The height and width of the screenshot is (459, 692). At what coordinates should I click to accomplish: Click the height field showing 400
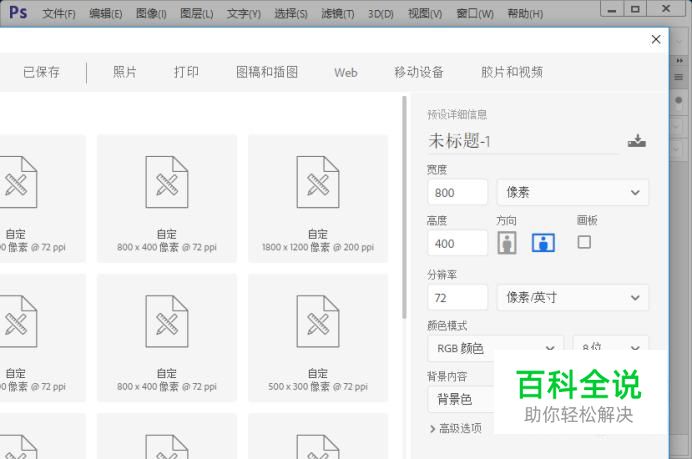coord(458,243)
